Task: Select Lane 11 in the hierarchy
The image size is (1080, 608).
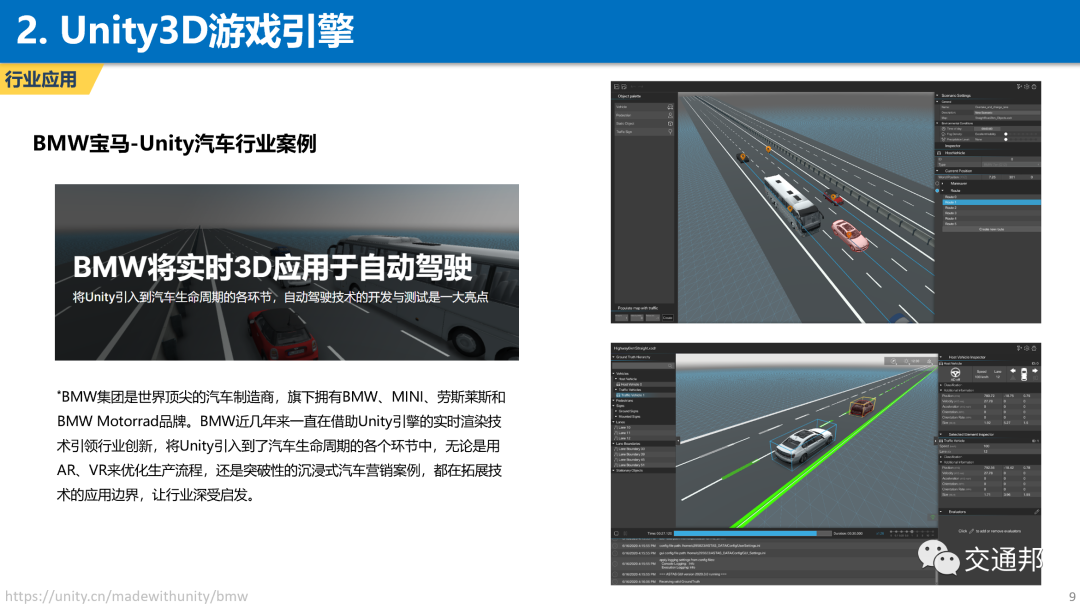Action: click(x=644, y=433)
